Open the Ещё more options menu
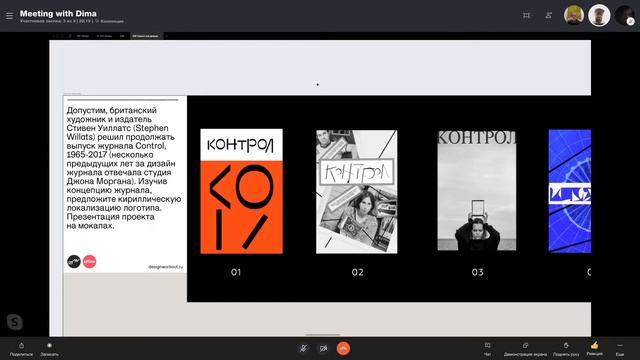Screen dimensions: 640x360 point(620,349)
